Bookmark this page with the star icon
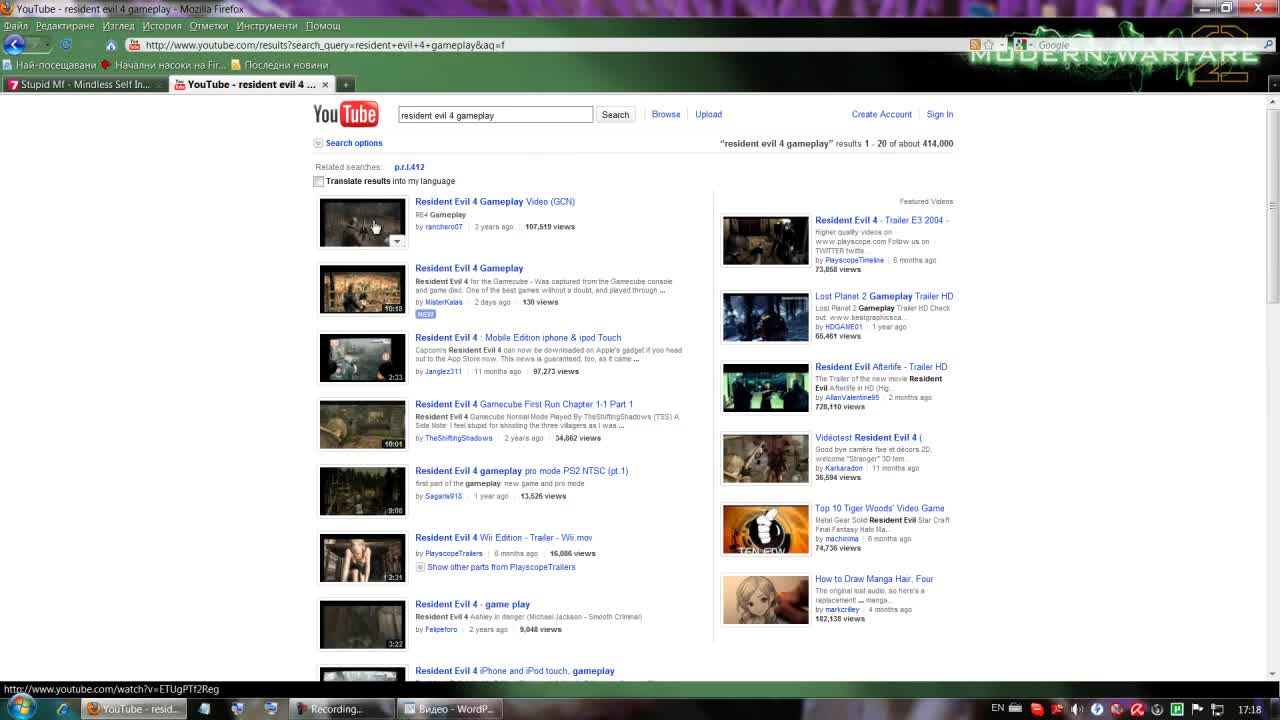This screenshot has width=1280, height=720. (x=989, y=45)
